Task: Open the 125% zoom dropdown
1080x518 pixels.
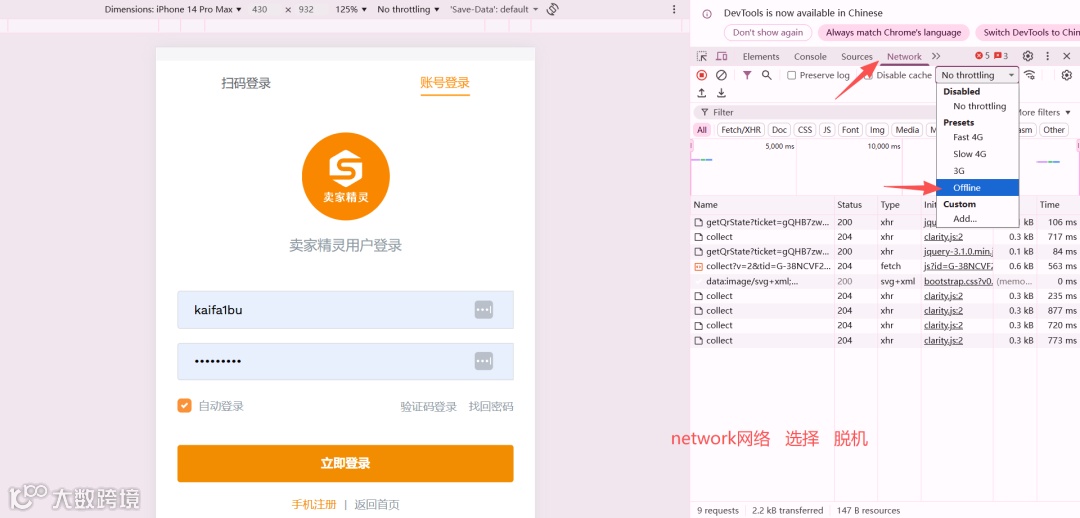Action: coord(351,10)
